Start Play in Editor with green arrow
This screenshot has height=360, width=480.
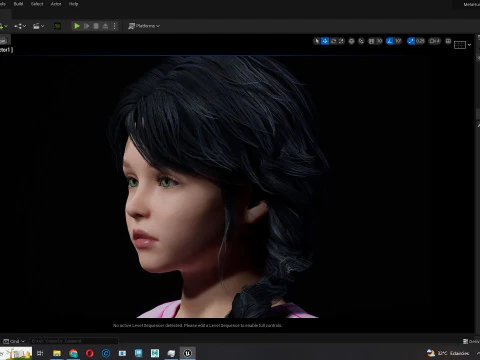coord(77,26)
